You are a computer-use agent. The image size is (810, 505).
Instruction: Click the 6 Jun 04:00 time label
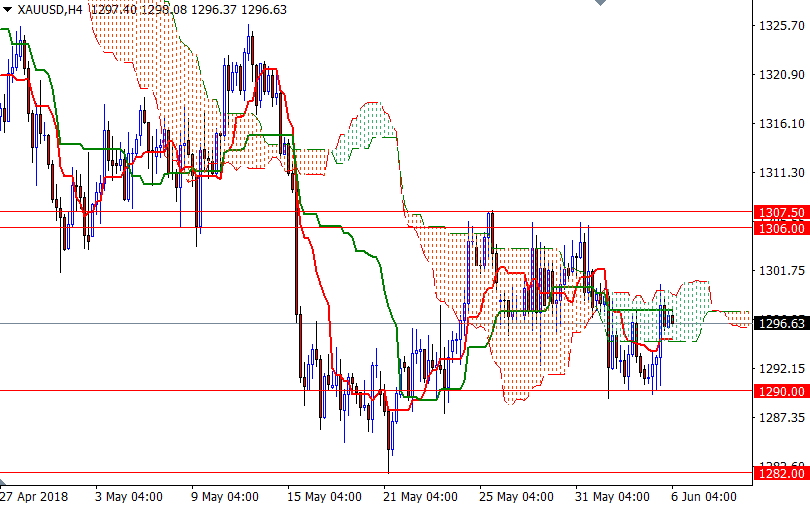pos(705,497)
